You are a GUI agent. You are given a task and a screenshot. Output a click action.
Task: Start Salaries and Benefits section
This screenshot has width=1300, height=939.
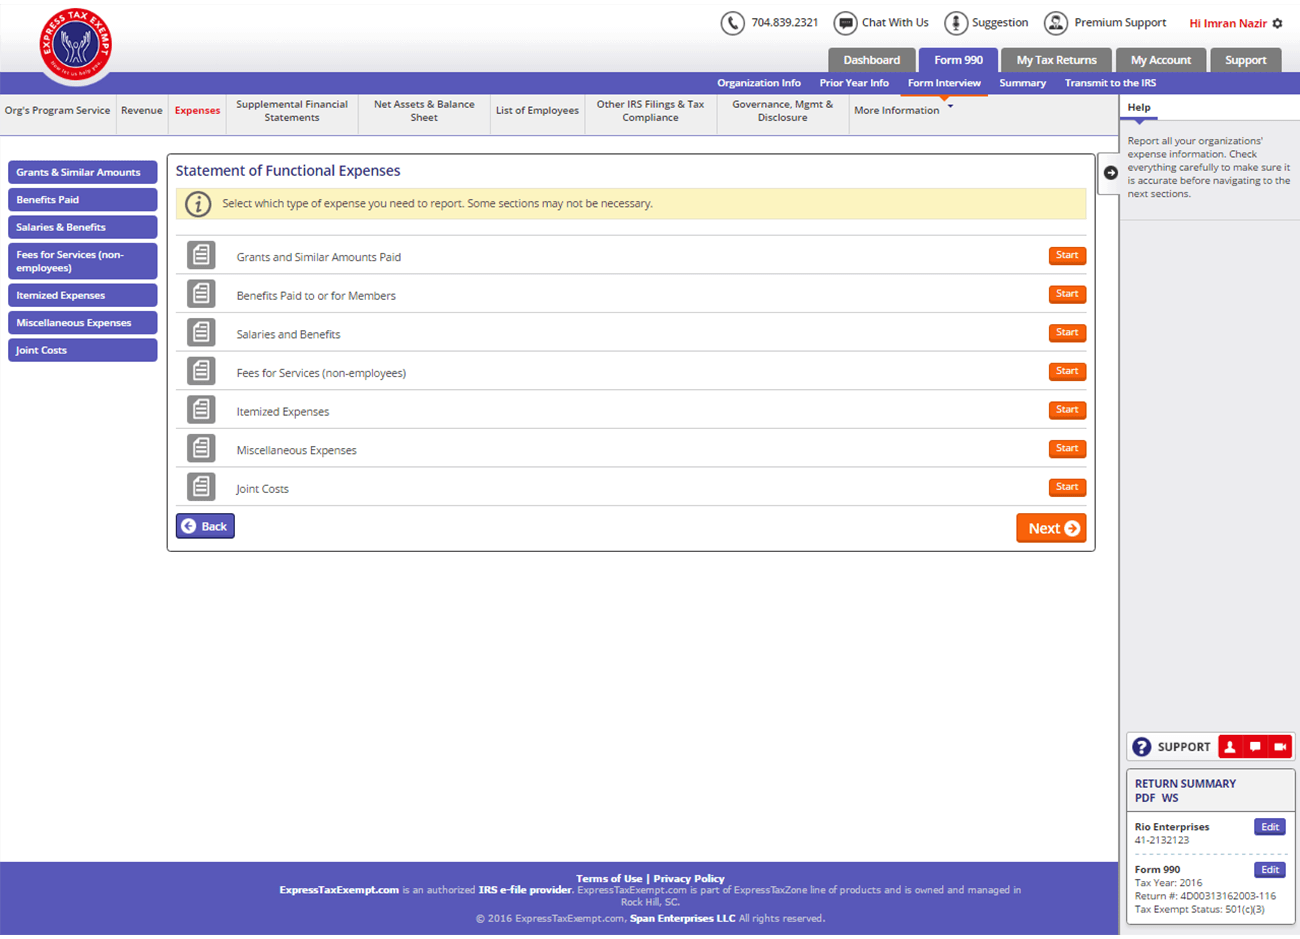tap(1067, 332)
